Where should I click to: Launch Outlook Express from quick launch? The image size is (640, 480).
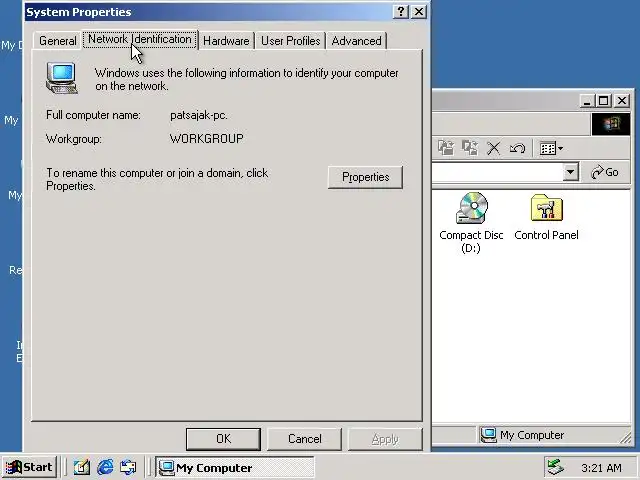coord(128,467)
